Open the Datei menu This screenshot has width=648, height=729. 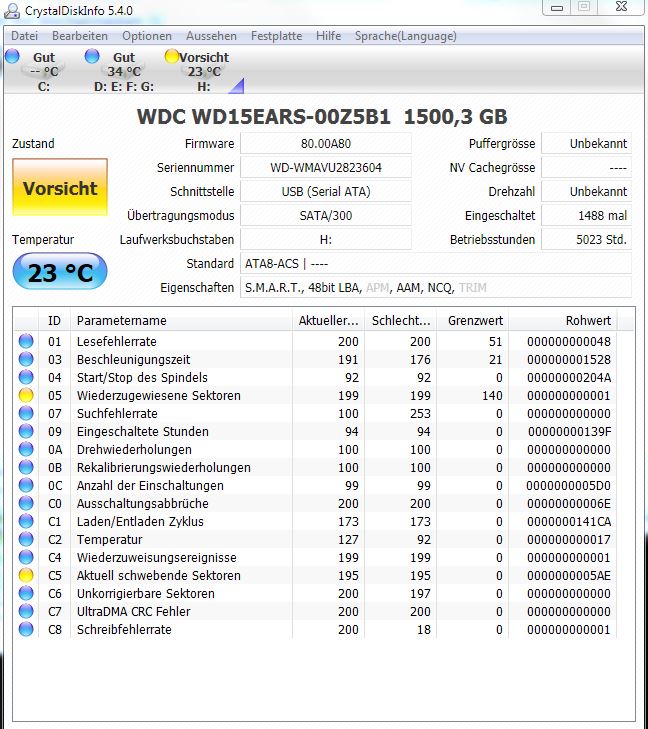tap(24, 36)
